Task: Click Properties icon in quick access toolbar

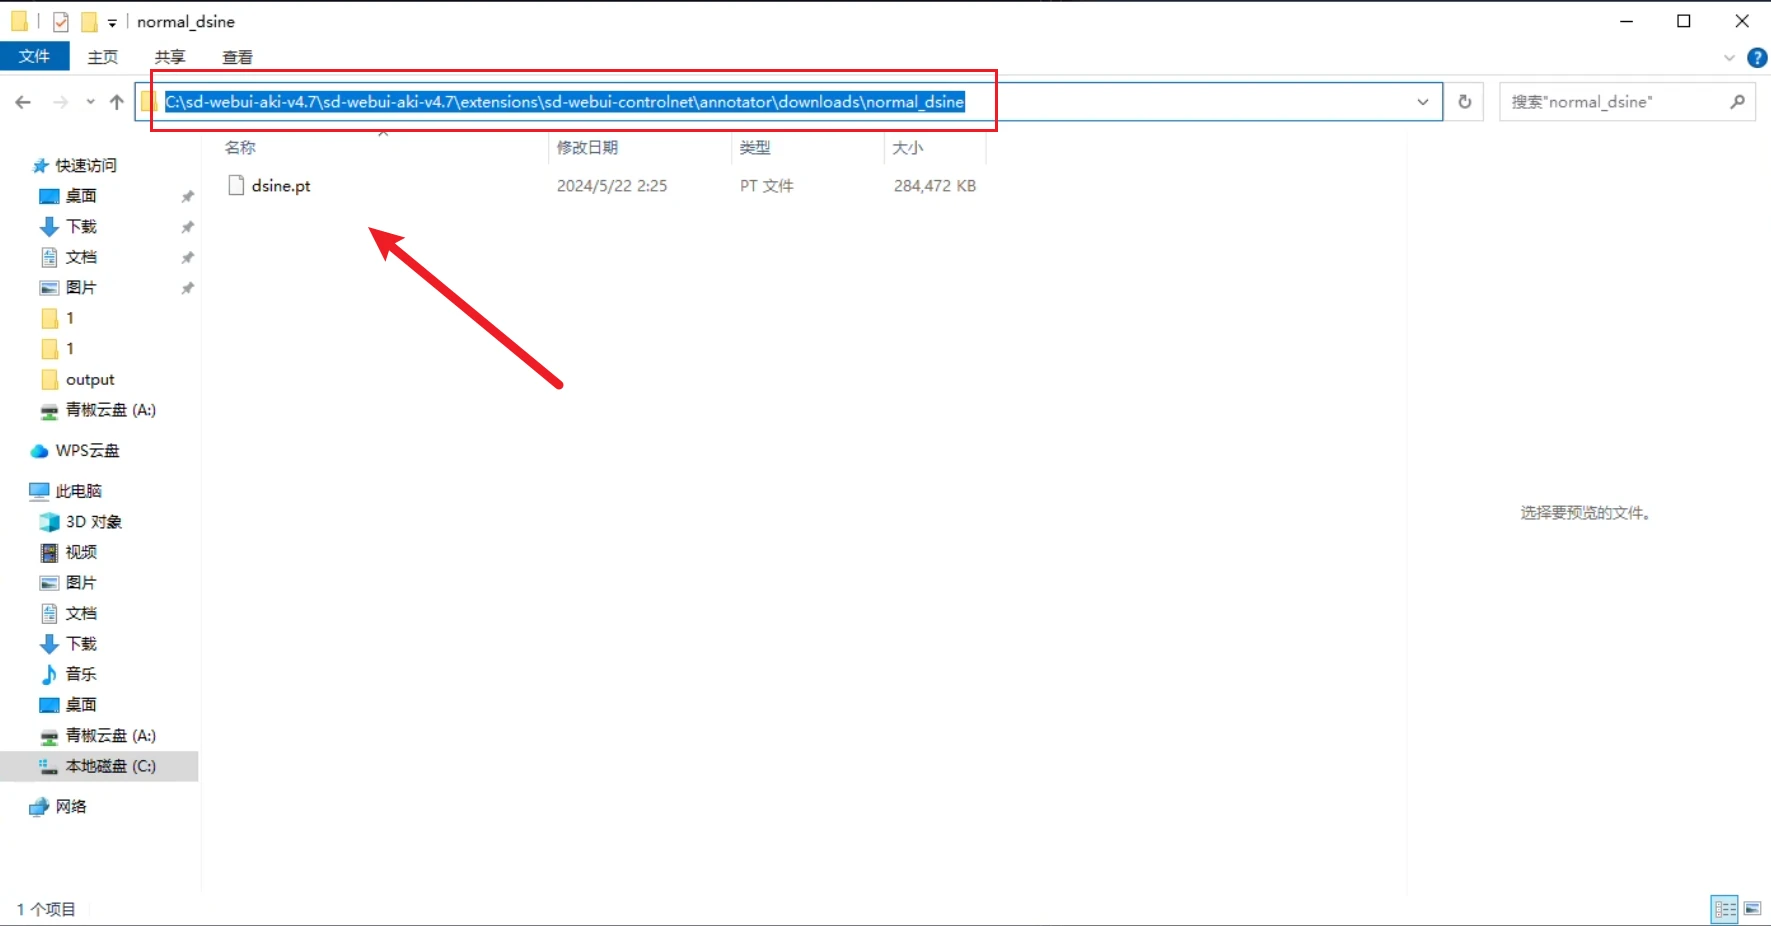Action: (x=61, y=21)
